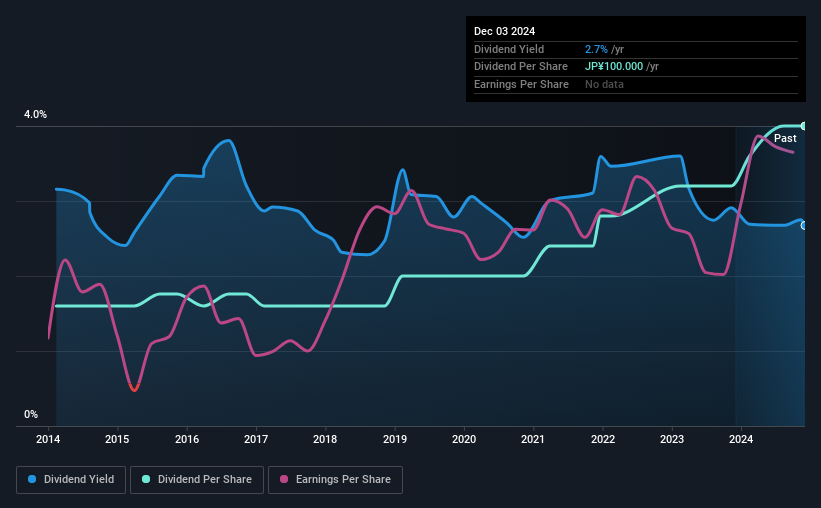Click the 2017 x-axis label

(256, 439)
